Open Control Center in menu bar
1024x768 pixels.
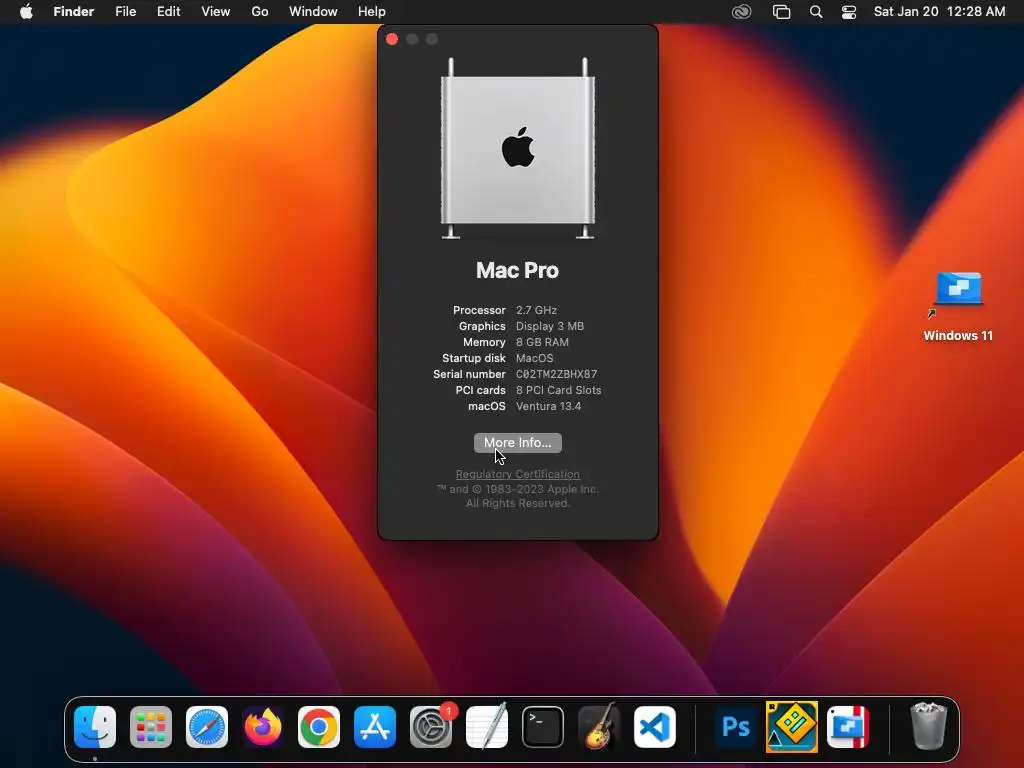[849, 12]
